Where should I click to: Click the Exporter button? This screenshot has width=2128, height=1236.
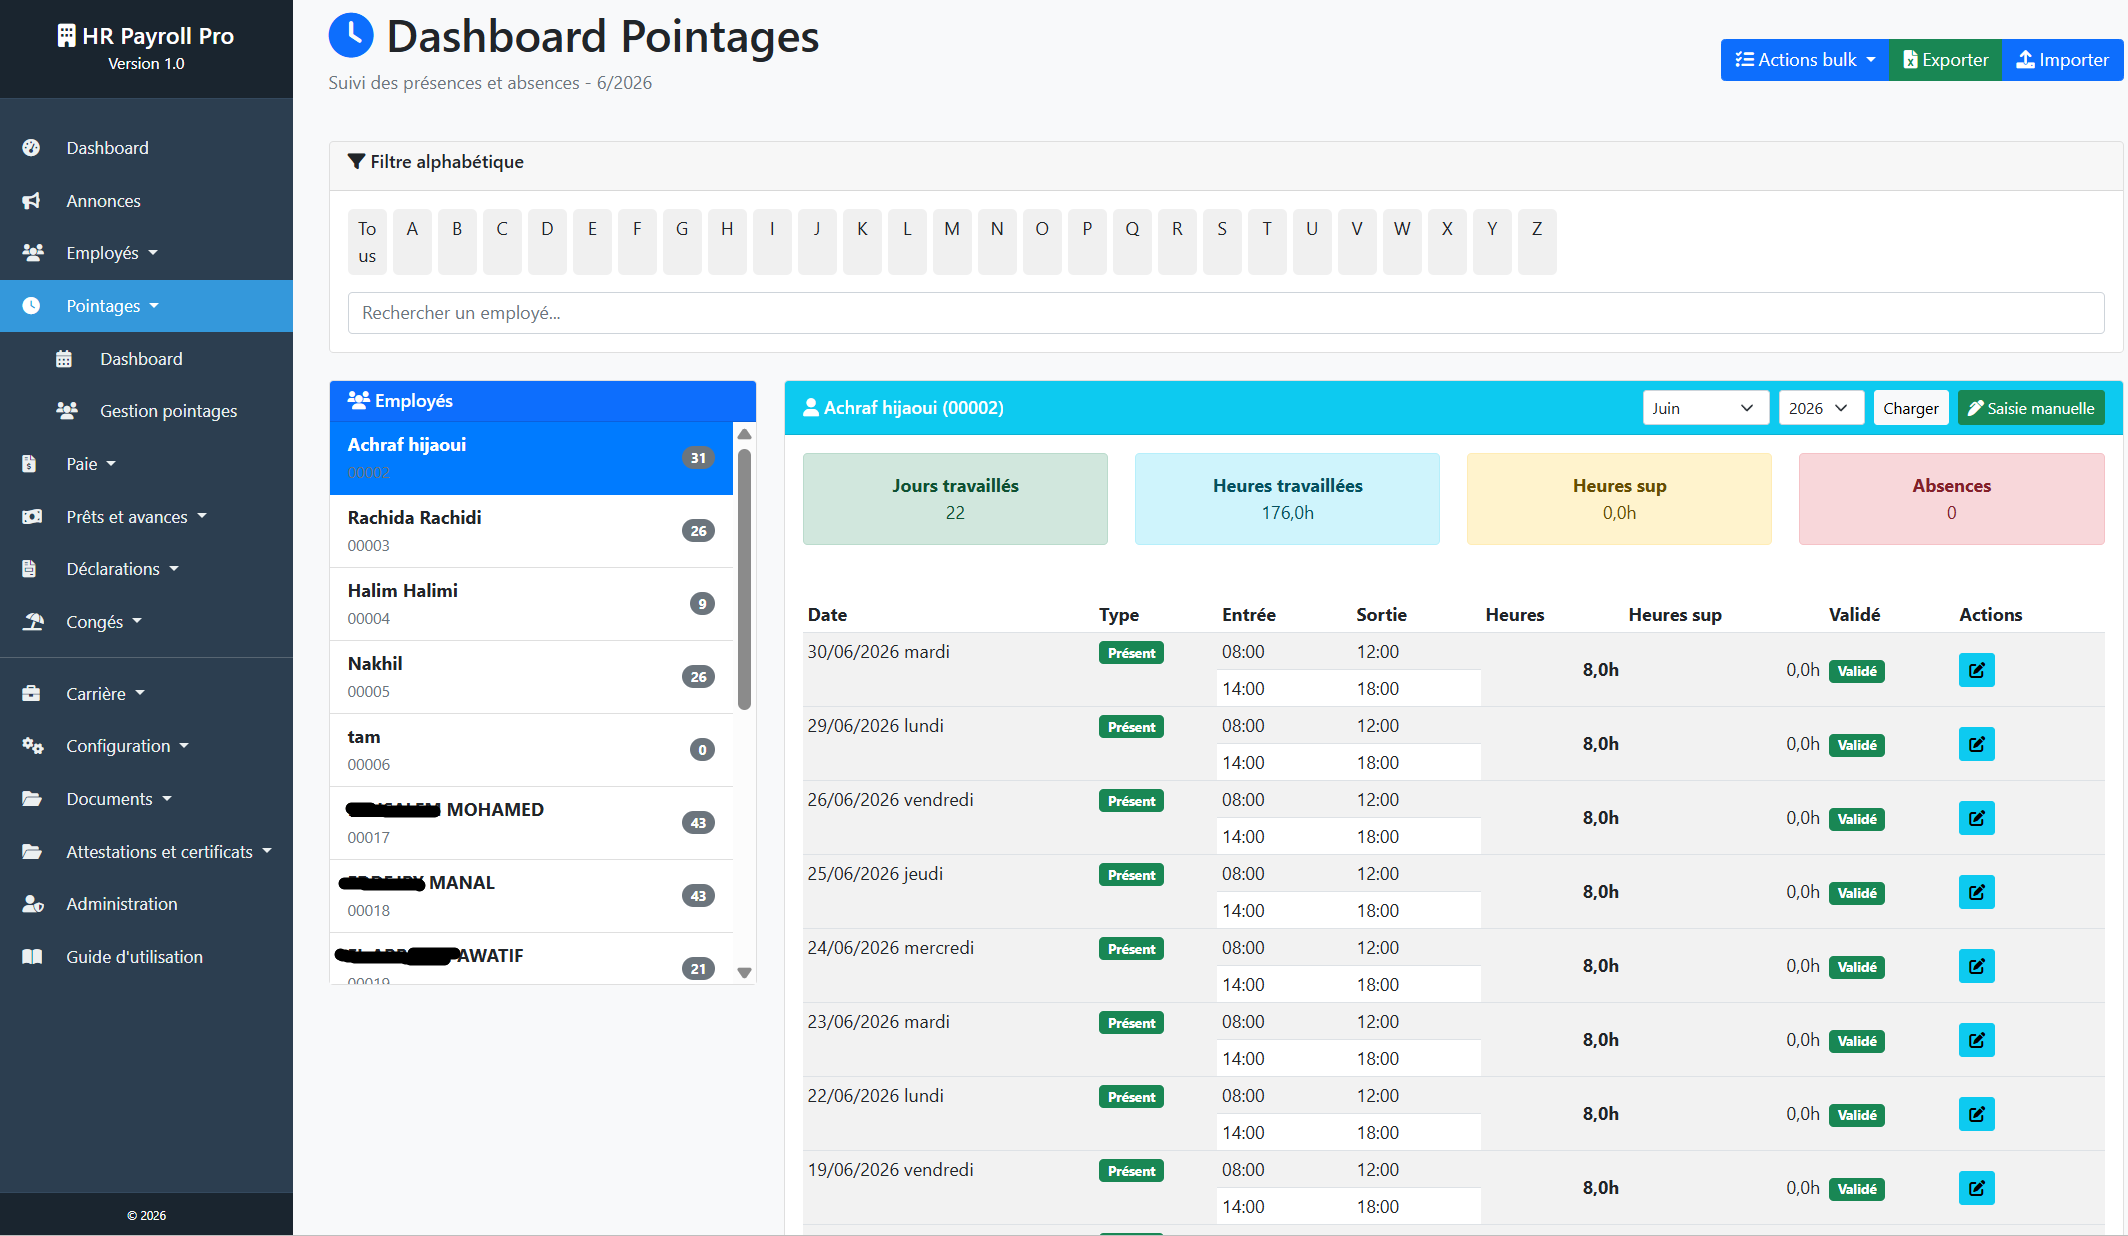point(1945,60)
